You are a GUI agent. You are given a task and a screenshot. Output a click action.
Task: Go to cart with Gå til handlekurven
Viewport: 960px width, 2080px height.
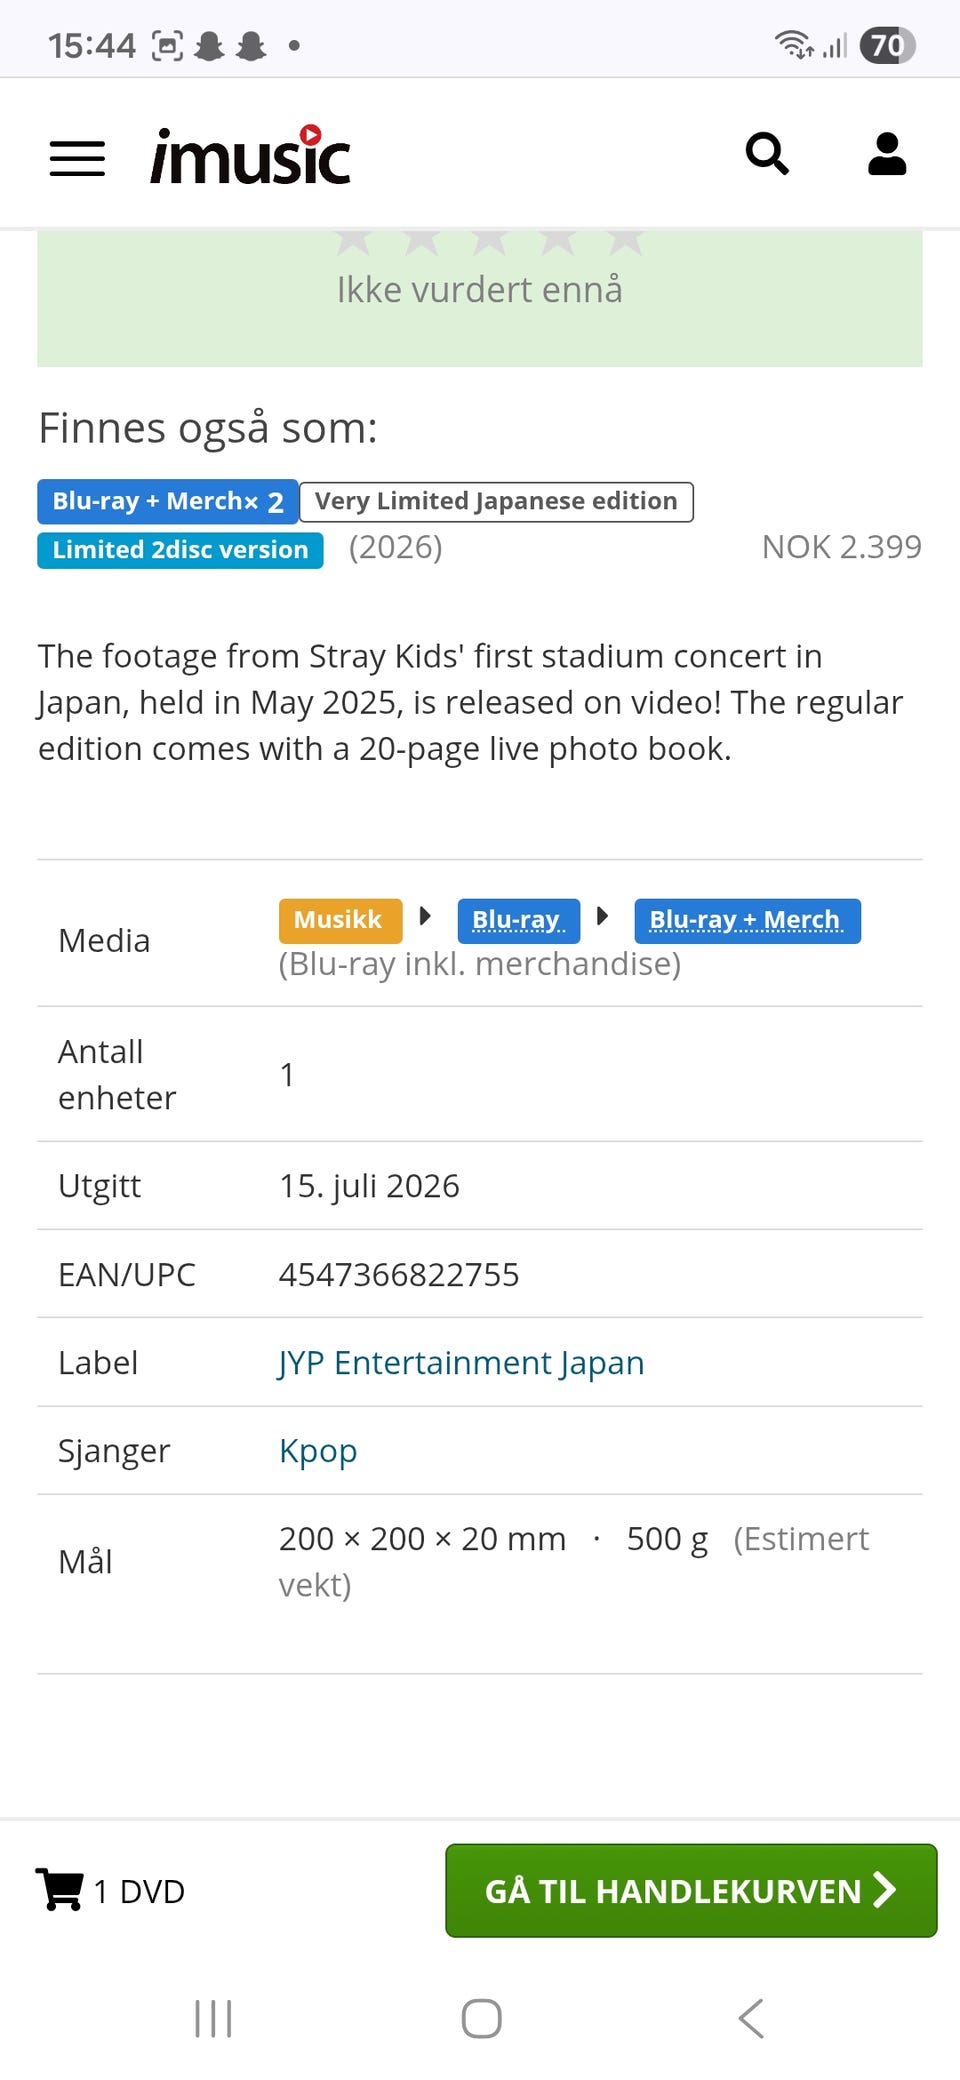point(691,1891)
